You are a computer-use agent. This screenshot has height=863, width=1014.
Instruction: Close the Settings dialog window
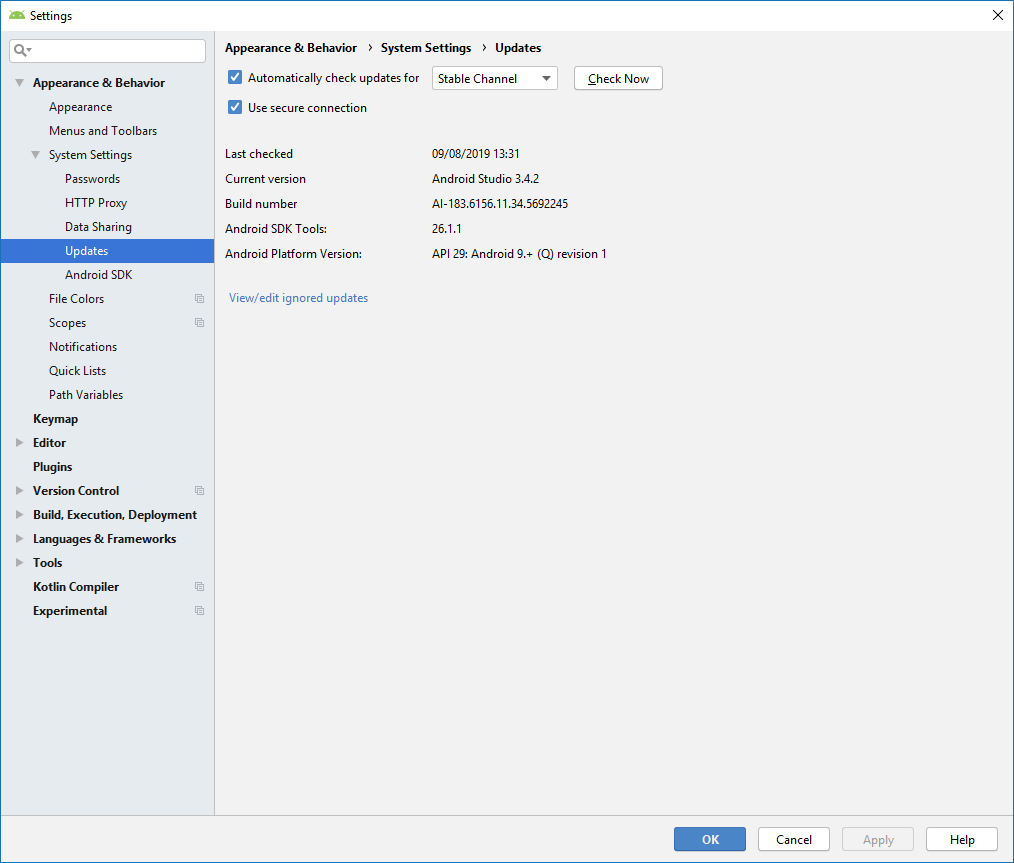pyautogui.click(x=997, y=15)
